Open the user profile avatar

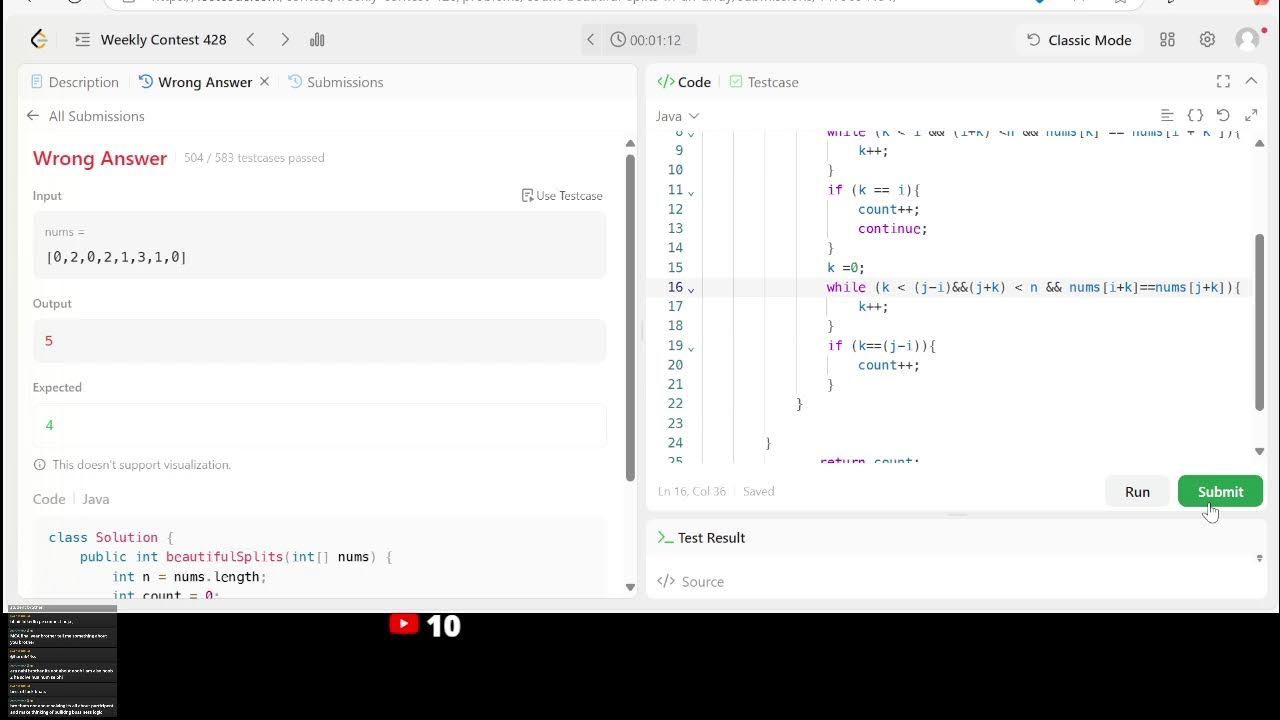(x=1247, y=40)
